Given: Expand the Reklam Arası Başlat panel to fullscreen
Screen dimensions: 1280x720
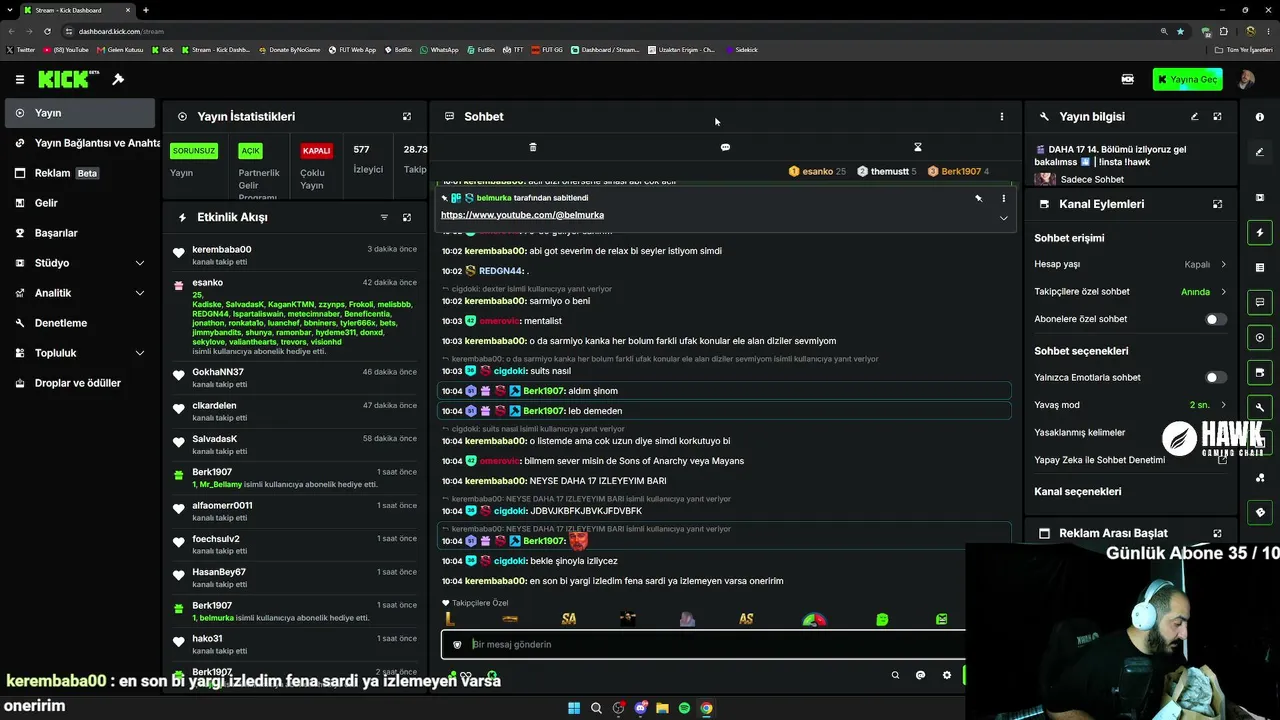Looking at the screenshot, I should (1217, 534).
